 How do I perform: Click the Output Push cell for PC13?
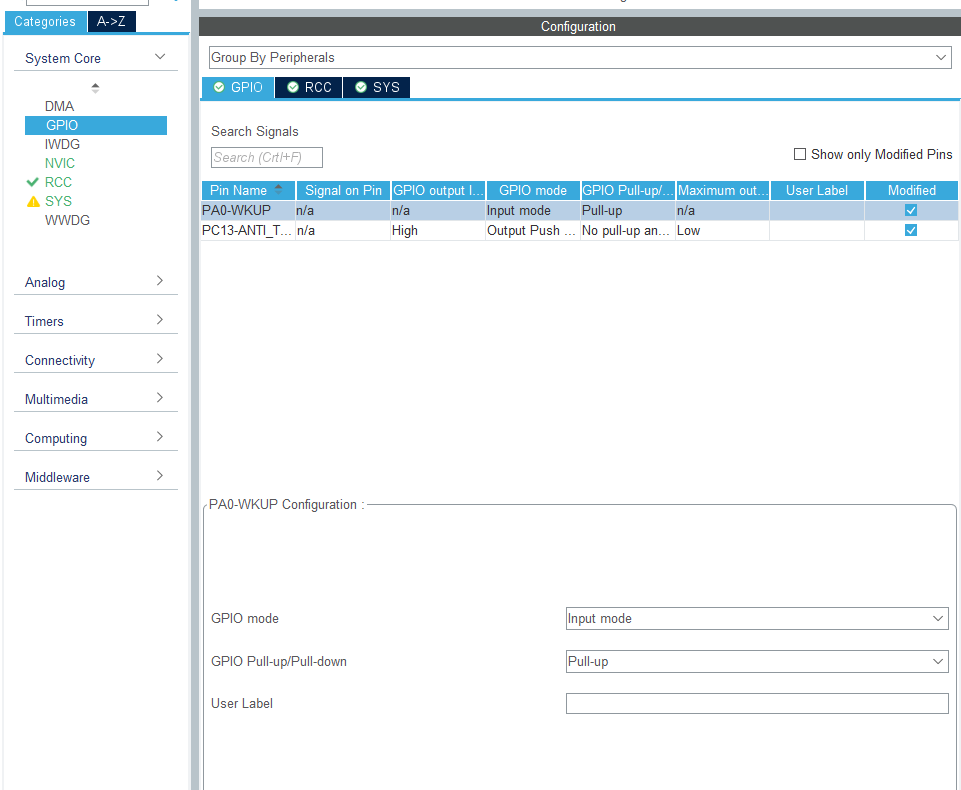pos(533,230)
